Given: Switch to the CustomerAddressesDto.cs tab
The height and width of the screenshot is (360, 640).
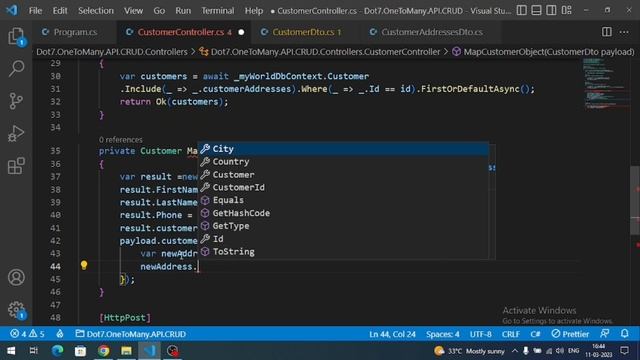Looking at the screenshot, I should (x=431, y=32).
